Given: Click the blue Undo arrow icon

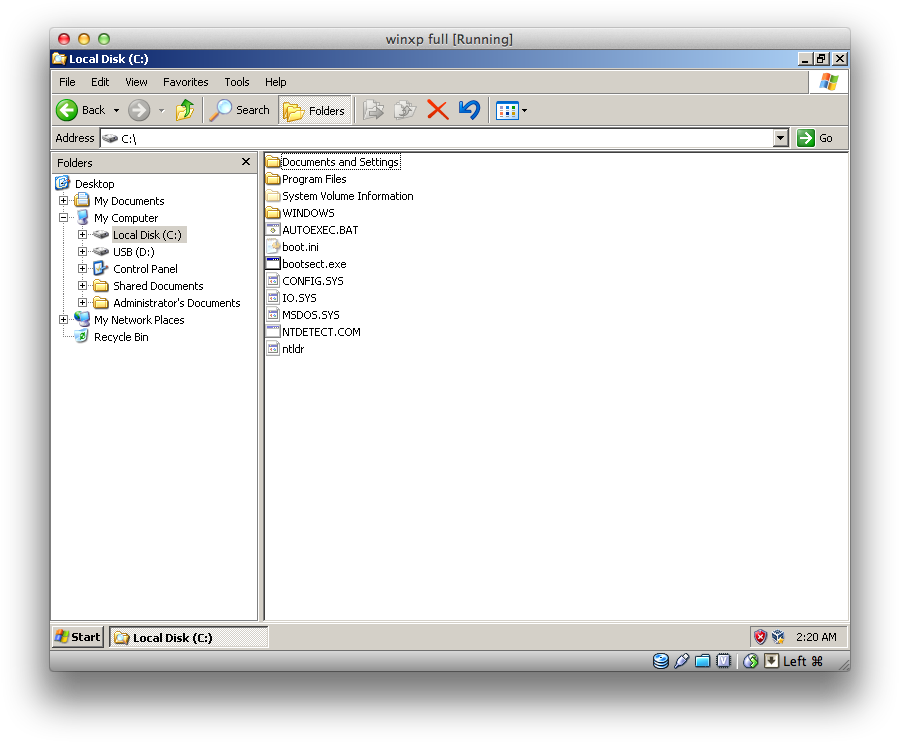Looking at the screenshot, I should pyautogui.click(x=469, y=110).
